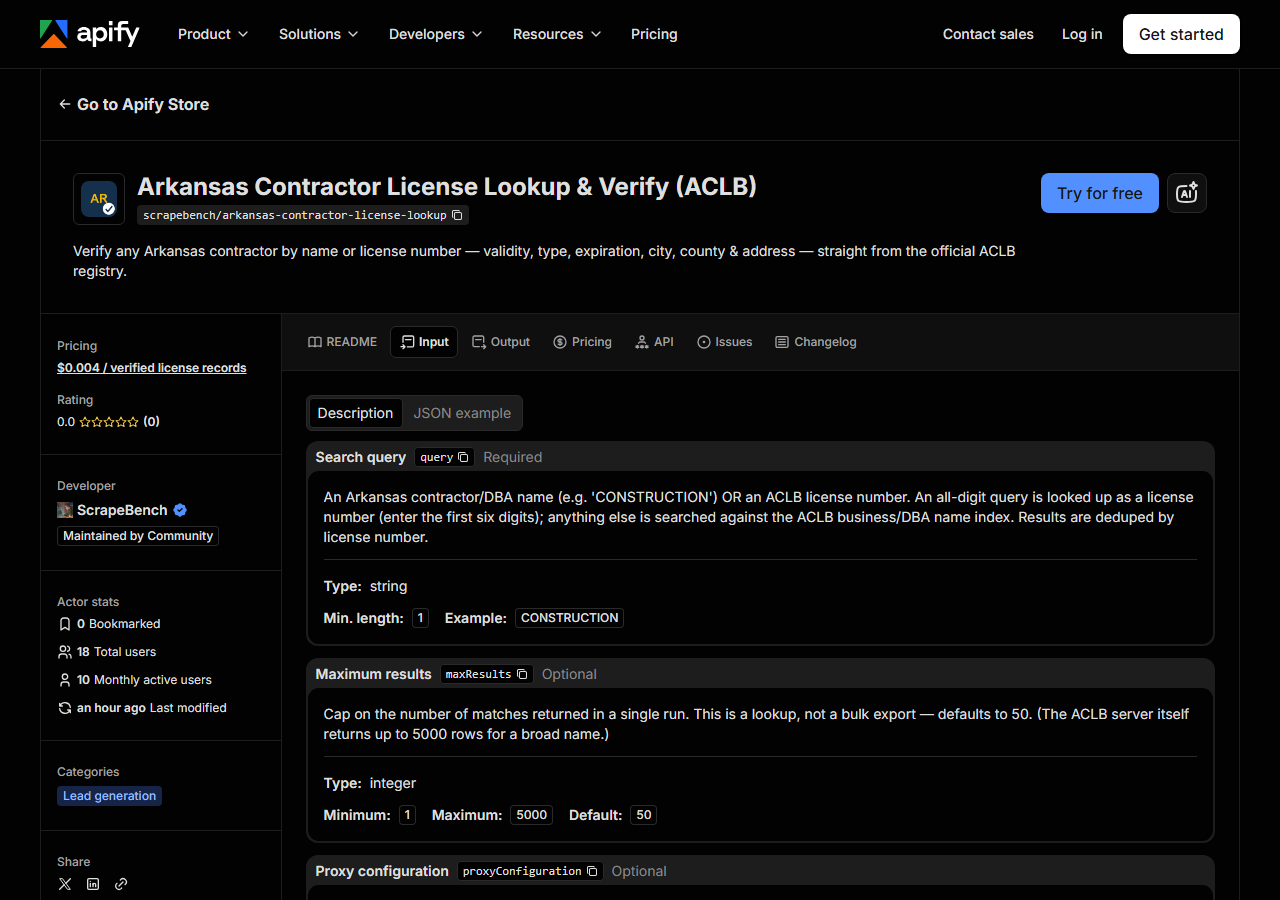Switch to the Output tab

[x=501, y=342]
